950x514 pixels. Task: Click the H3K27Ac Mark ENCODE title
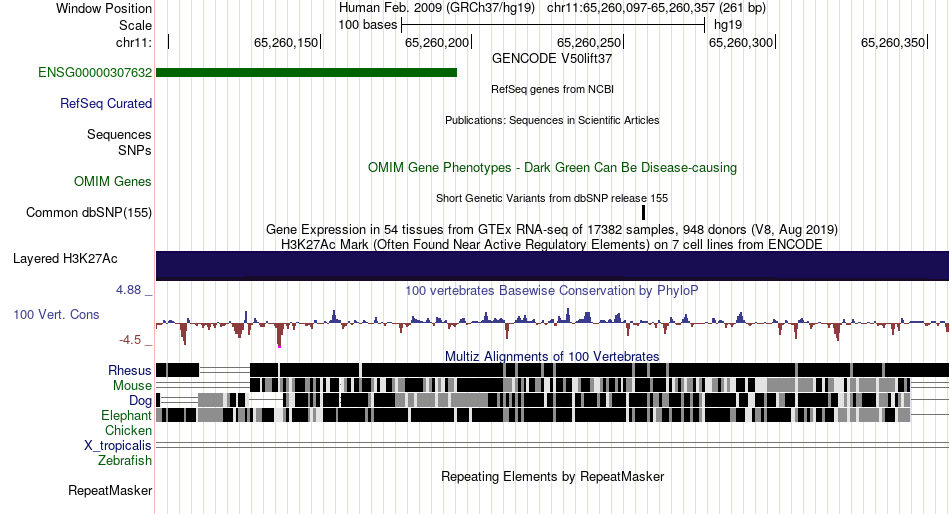coord(552,244)
